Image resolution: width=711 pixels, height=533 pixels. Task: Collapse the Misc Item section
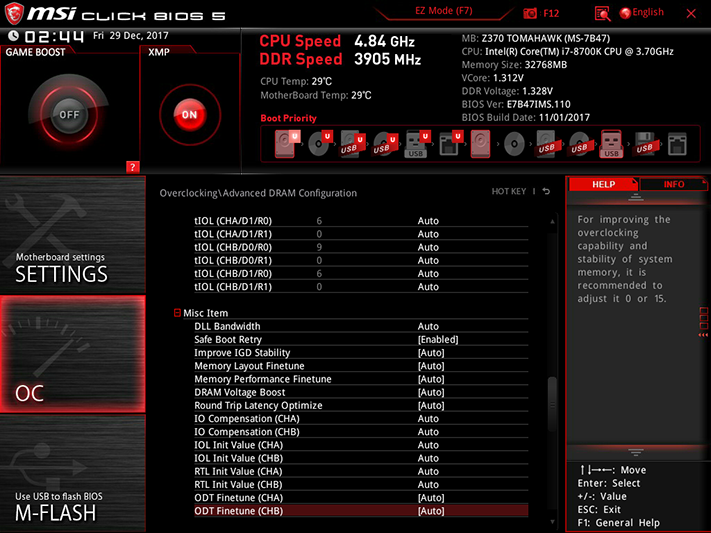pyautogui.click(x=177, y=313)
